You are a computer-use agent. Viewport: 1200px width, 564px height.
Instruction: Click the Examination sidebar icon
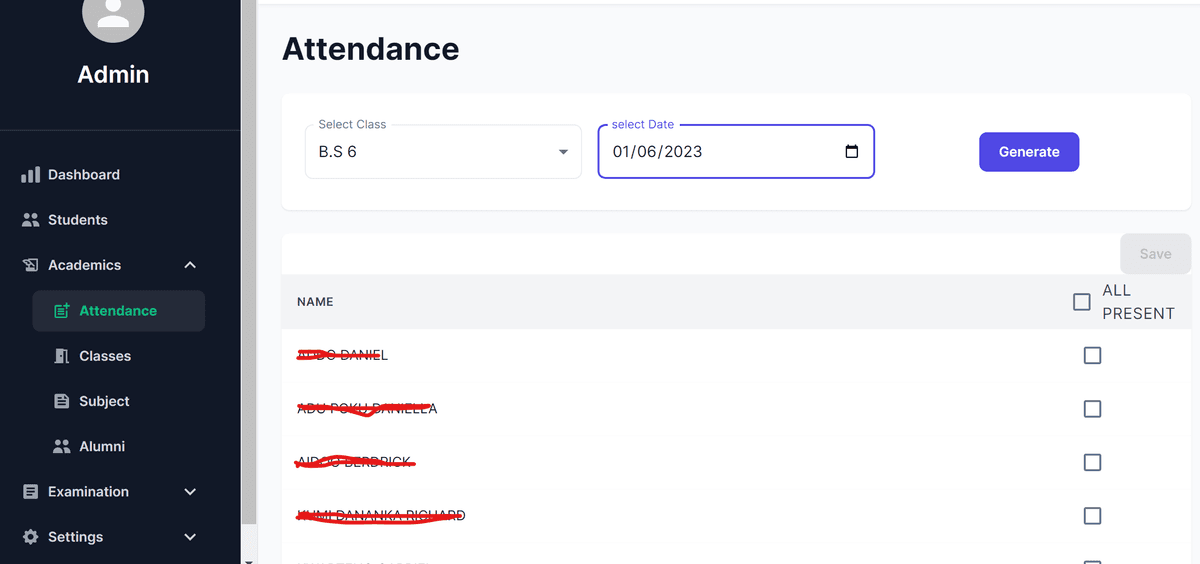pos(30,492)
